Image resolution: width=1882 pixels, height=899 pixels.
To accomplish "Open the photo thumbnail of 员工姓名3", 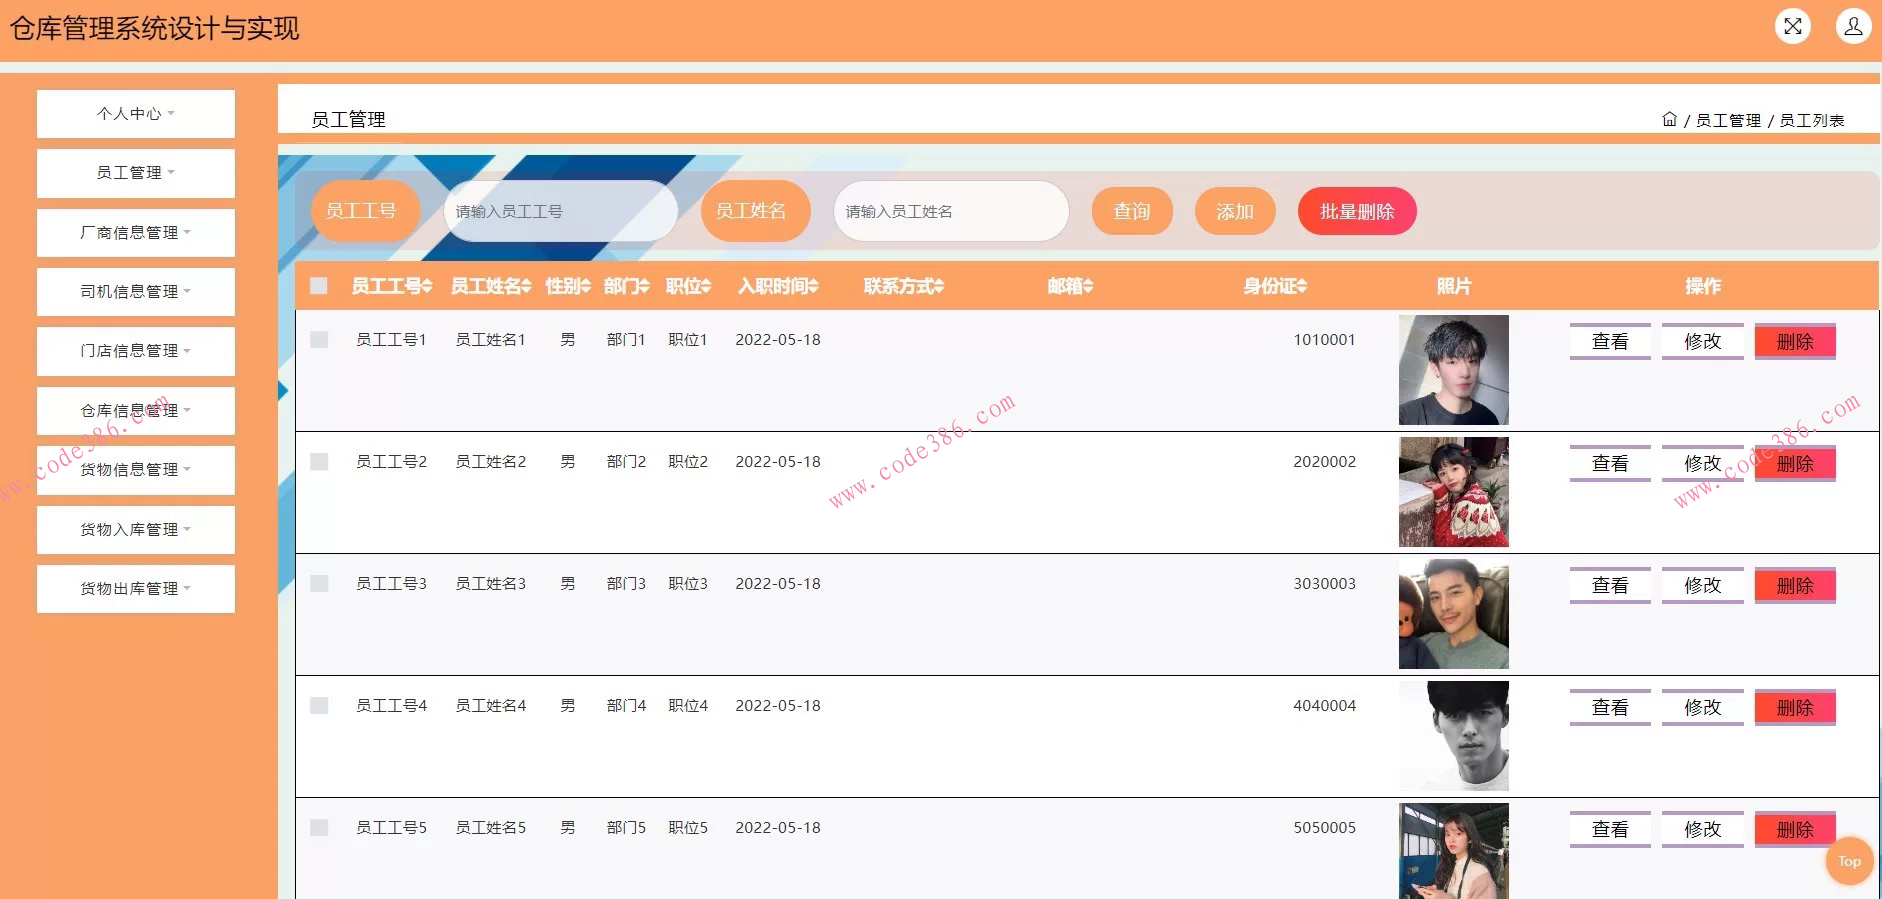I will coord(1454,614).
